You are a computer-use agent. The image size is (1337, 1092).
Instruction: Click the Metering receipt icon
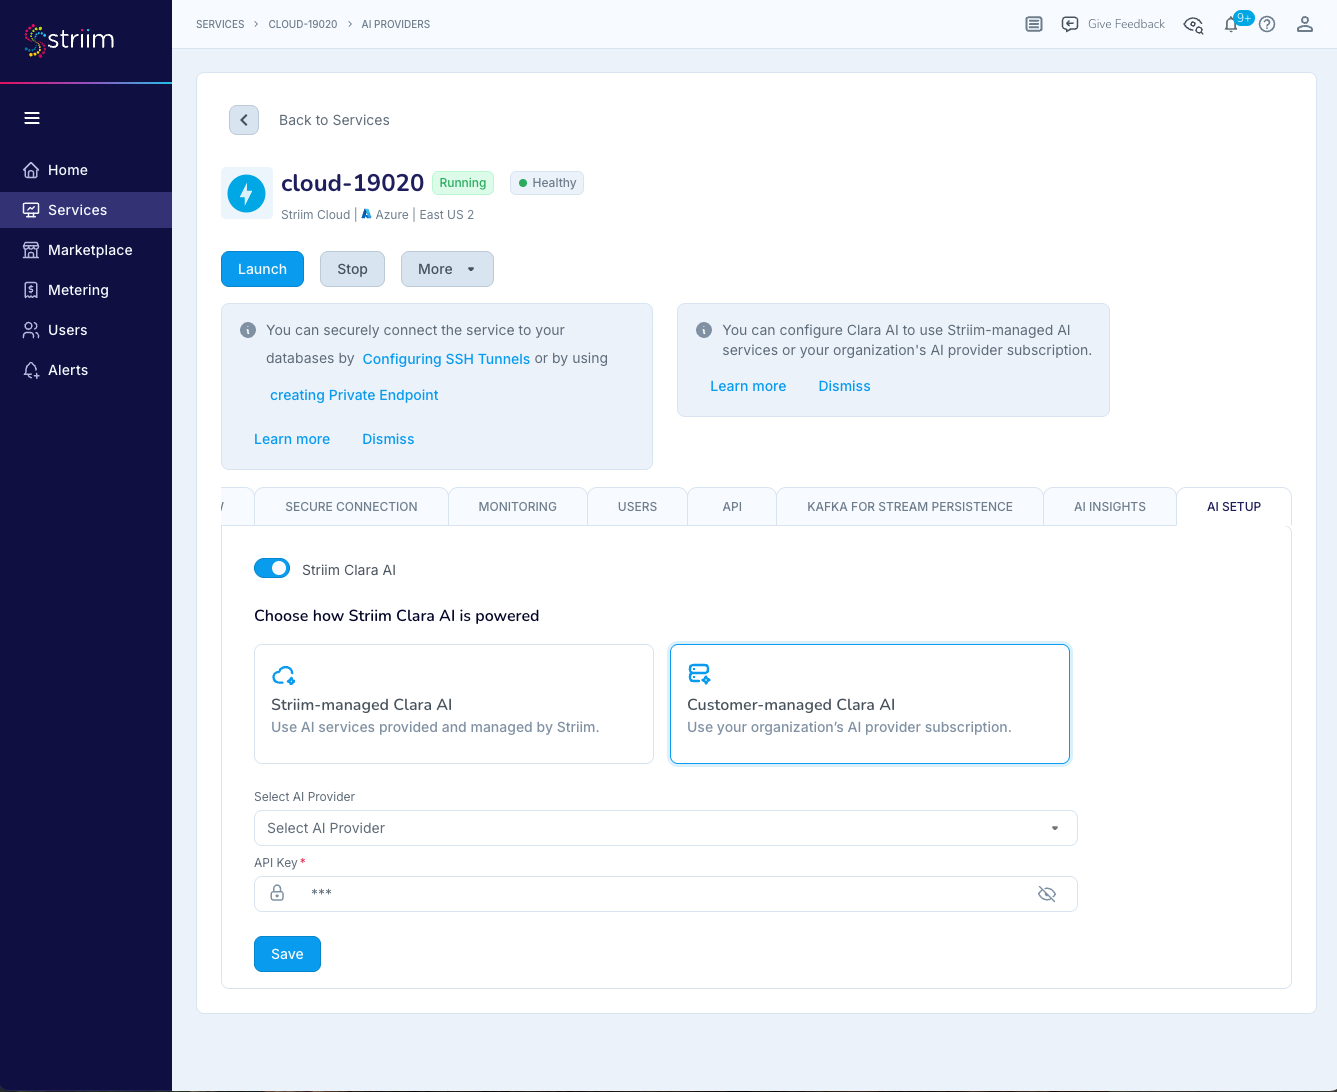tap(31, 290)
